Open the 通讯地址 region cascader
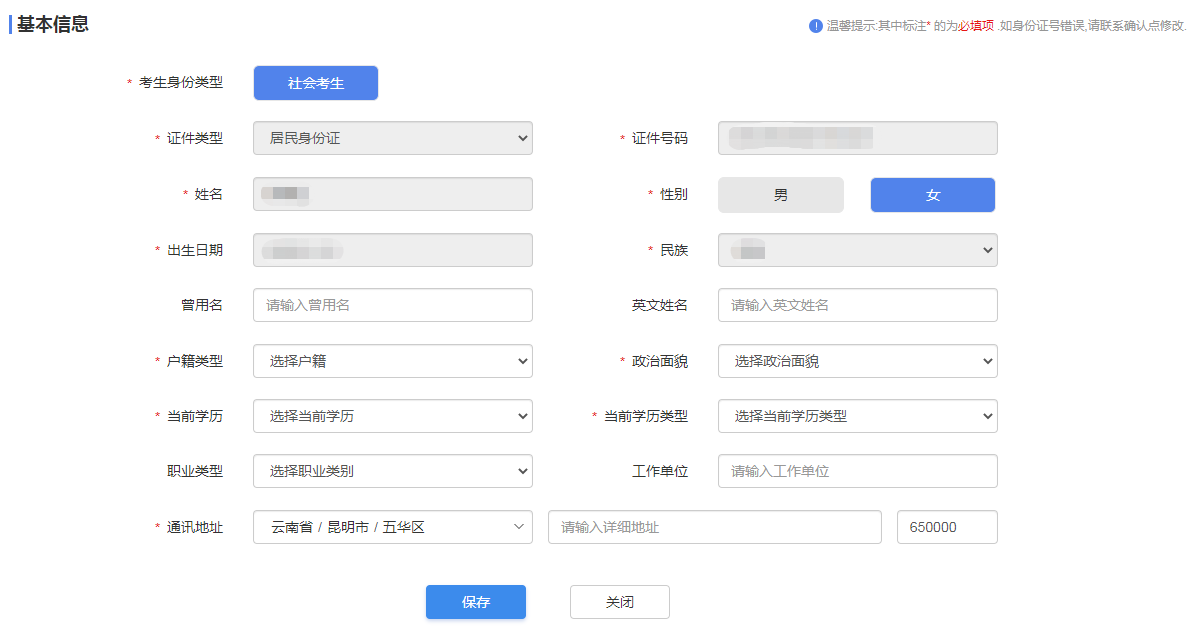The image size is (1195, 631). click(x=393, y=527)
